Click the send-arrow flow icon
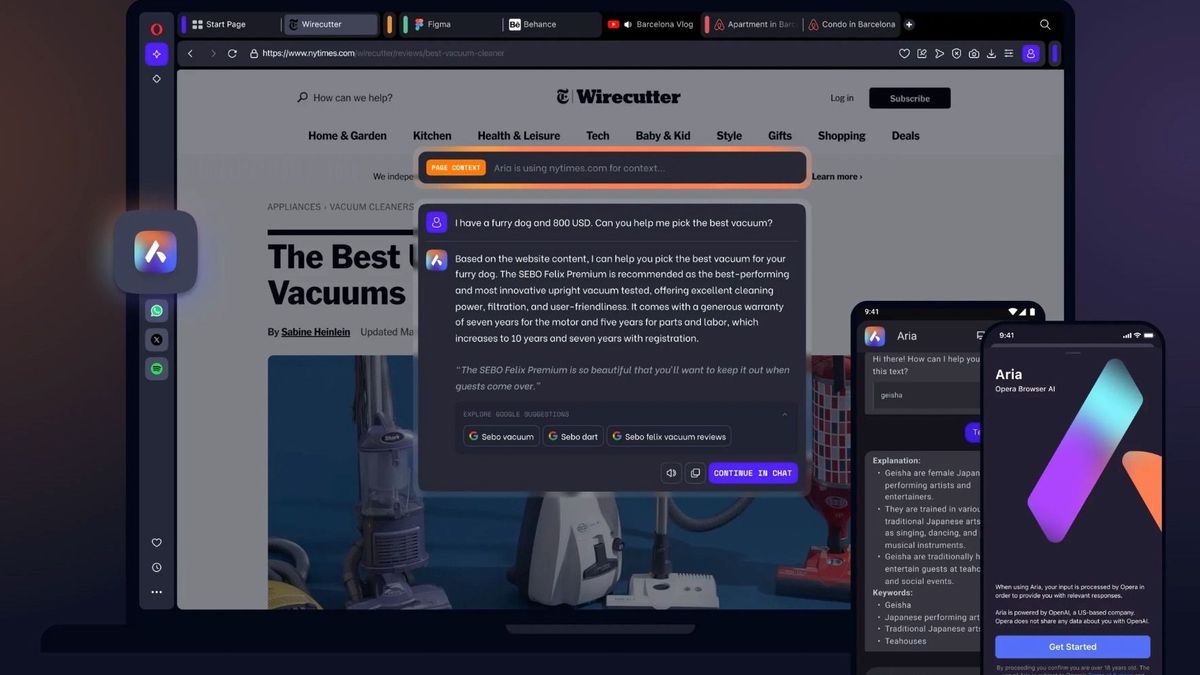 coord(939,53)
